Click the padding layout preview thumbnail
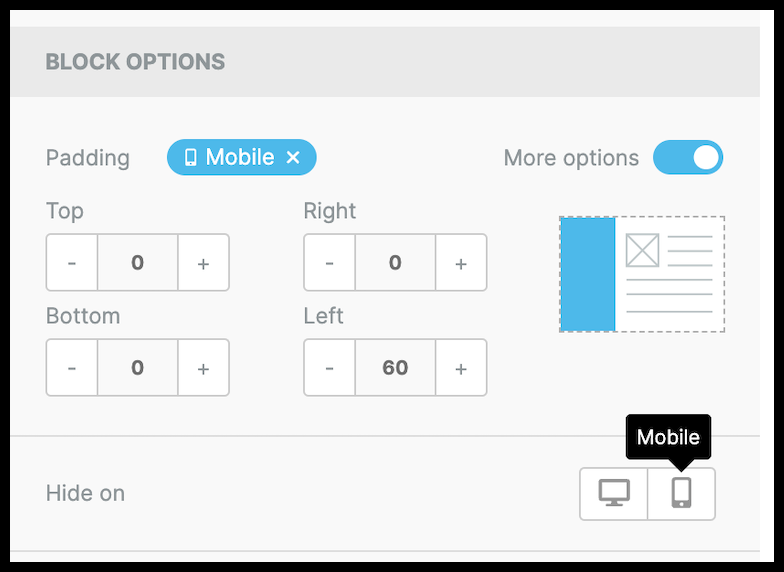Screen dimensions: 784x572 coord(668,274)
